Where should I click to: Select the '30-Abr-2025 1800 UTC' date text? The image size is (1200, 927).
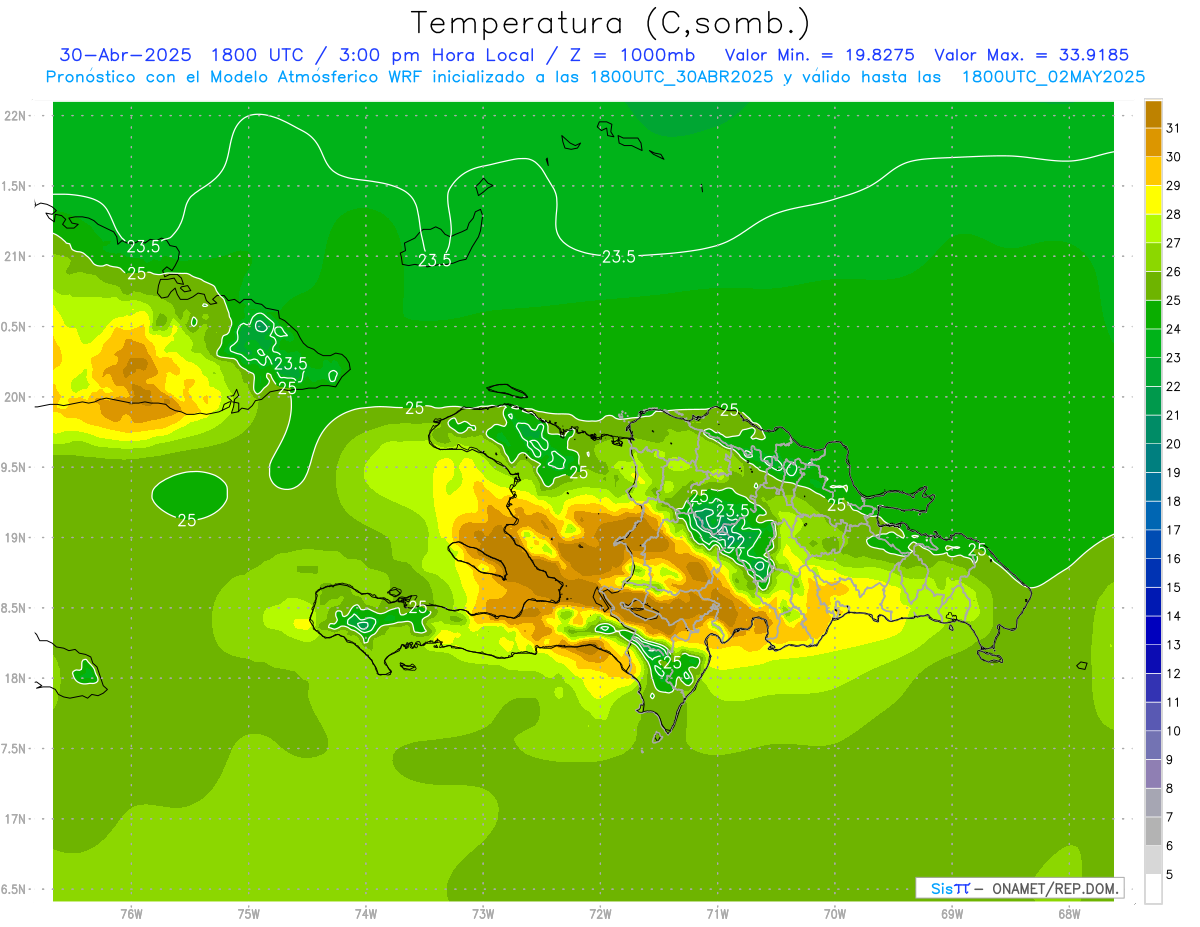point(181,55)
